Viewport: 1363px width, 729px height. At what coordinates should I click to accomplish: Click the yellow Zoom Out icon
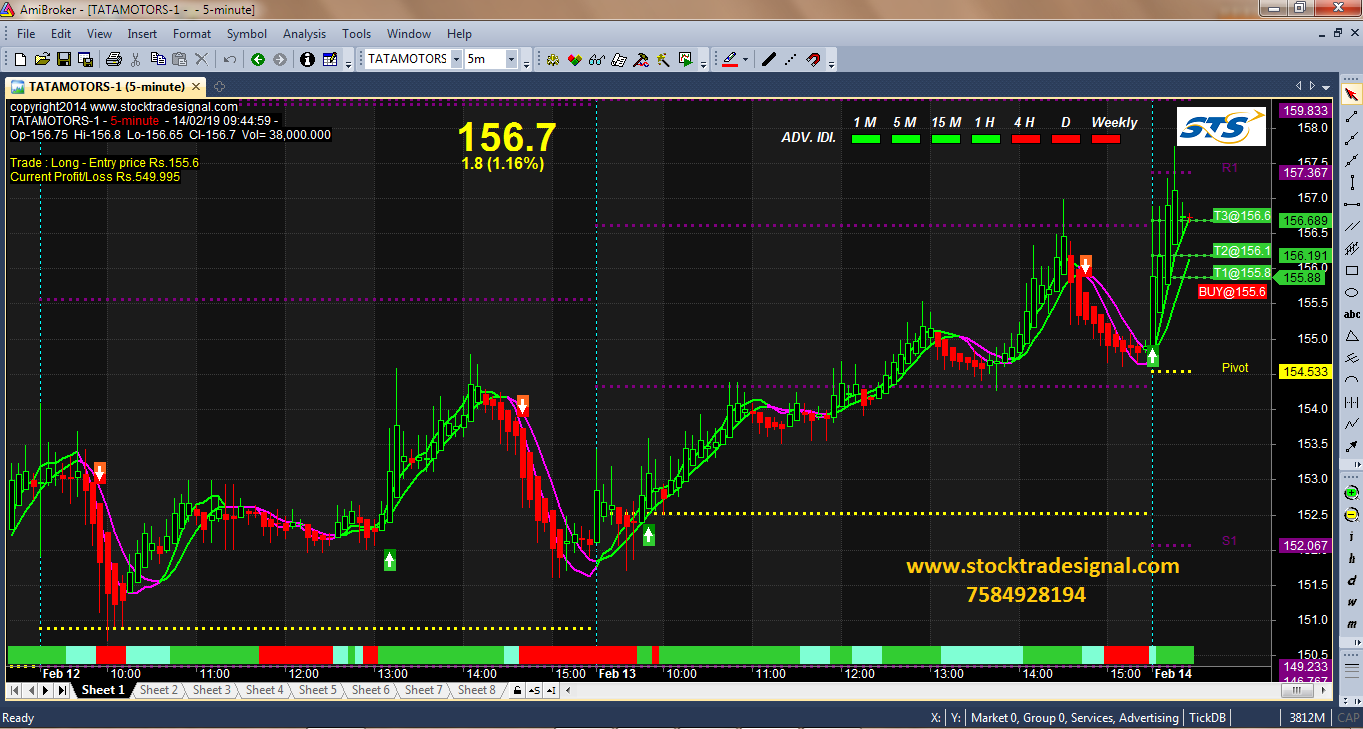1352,514
